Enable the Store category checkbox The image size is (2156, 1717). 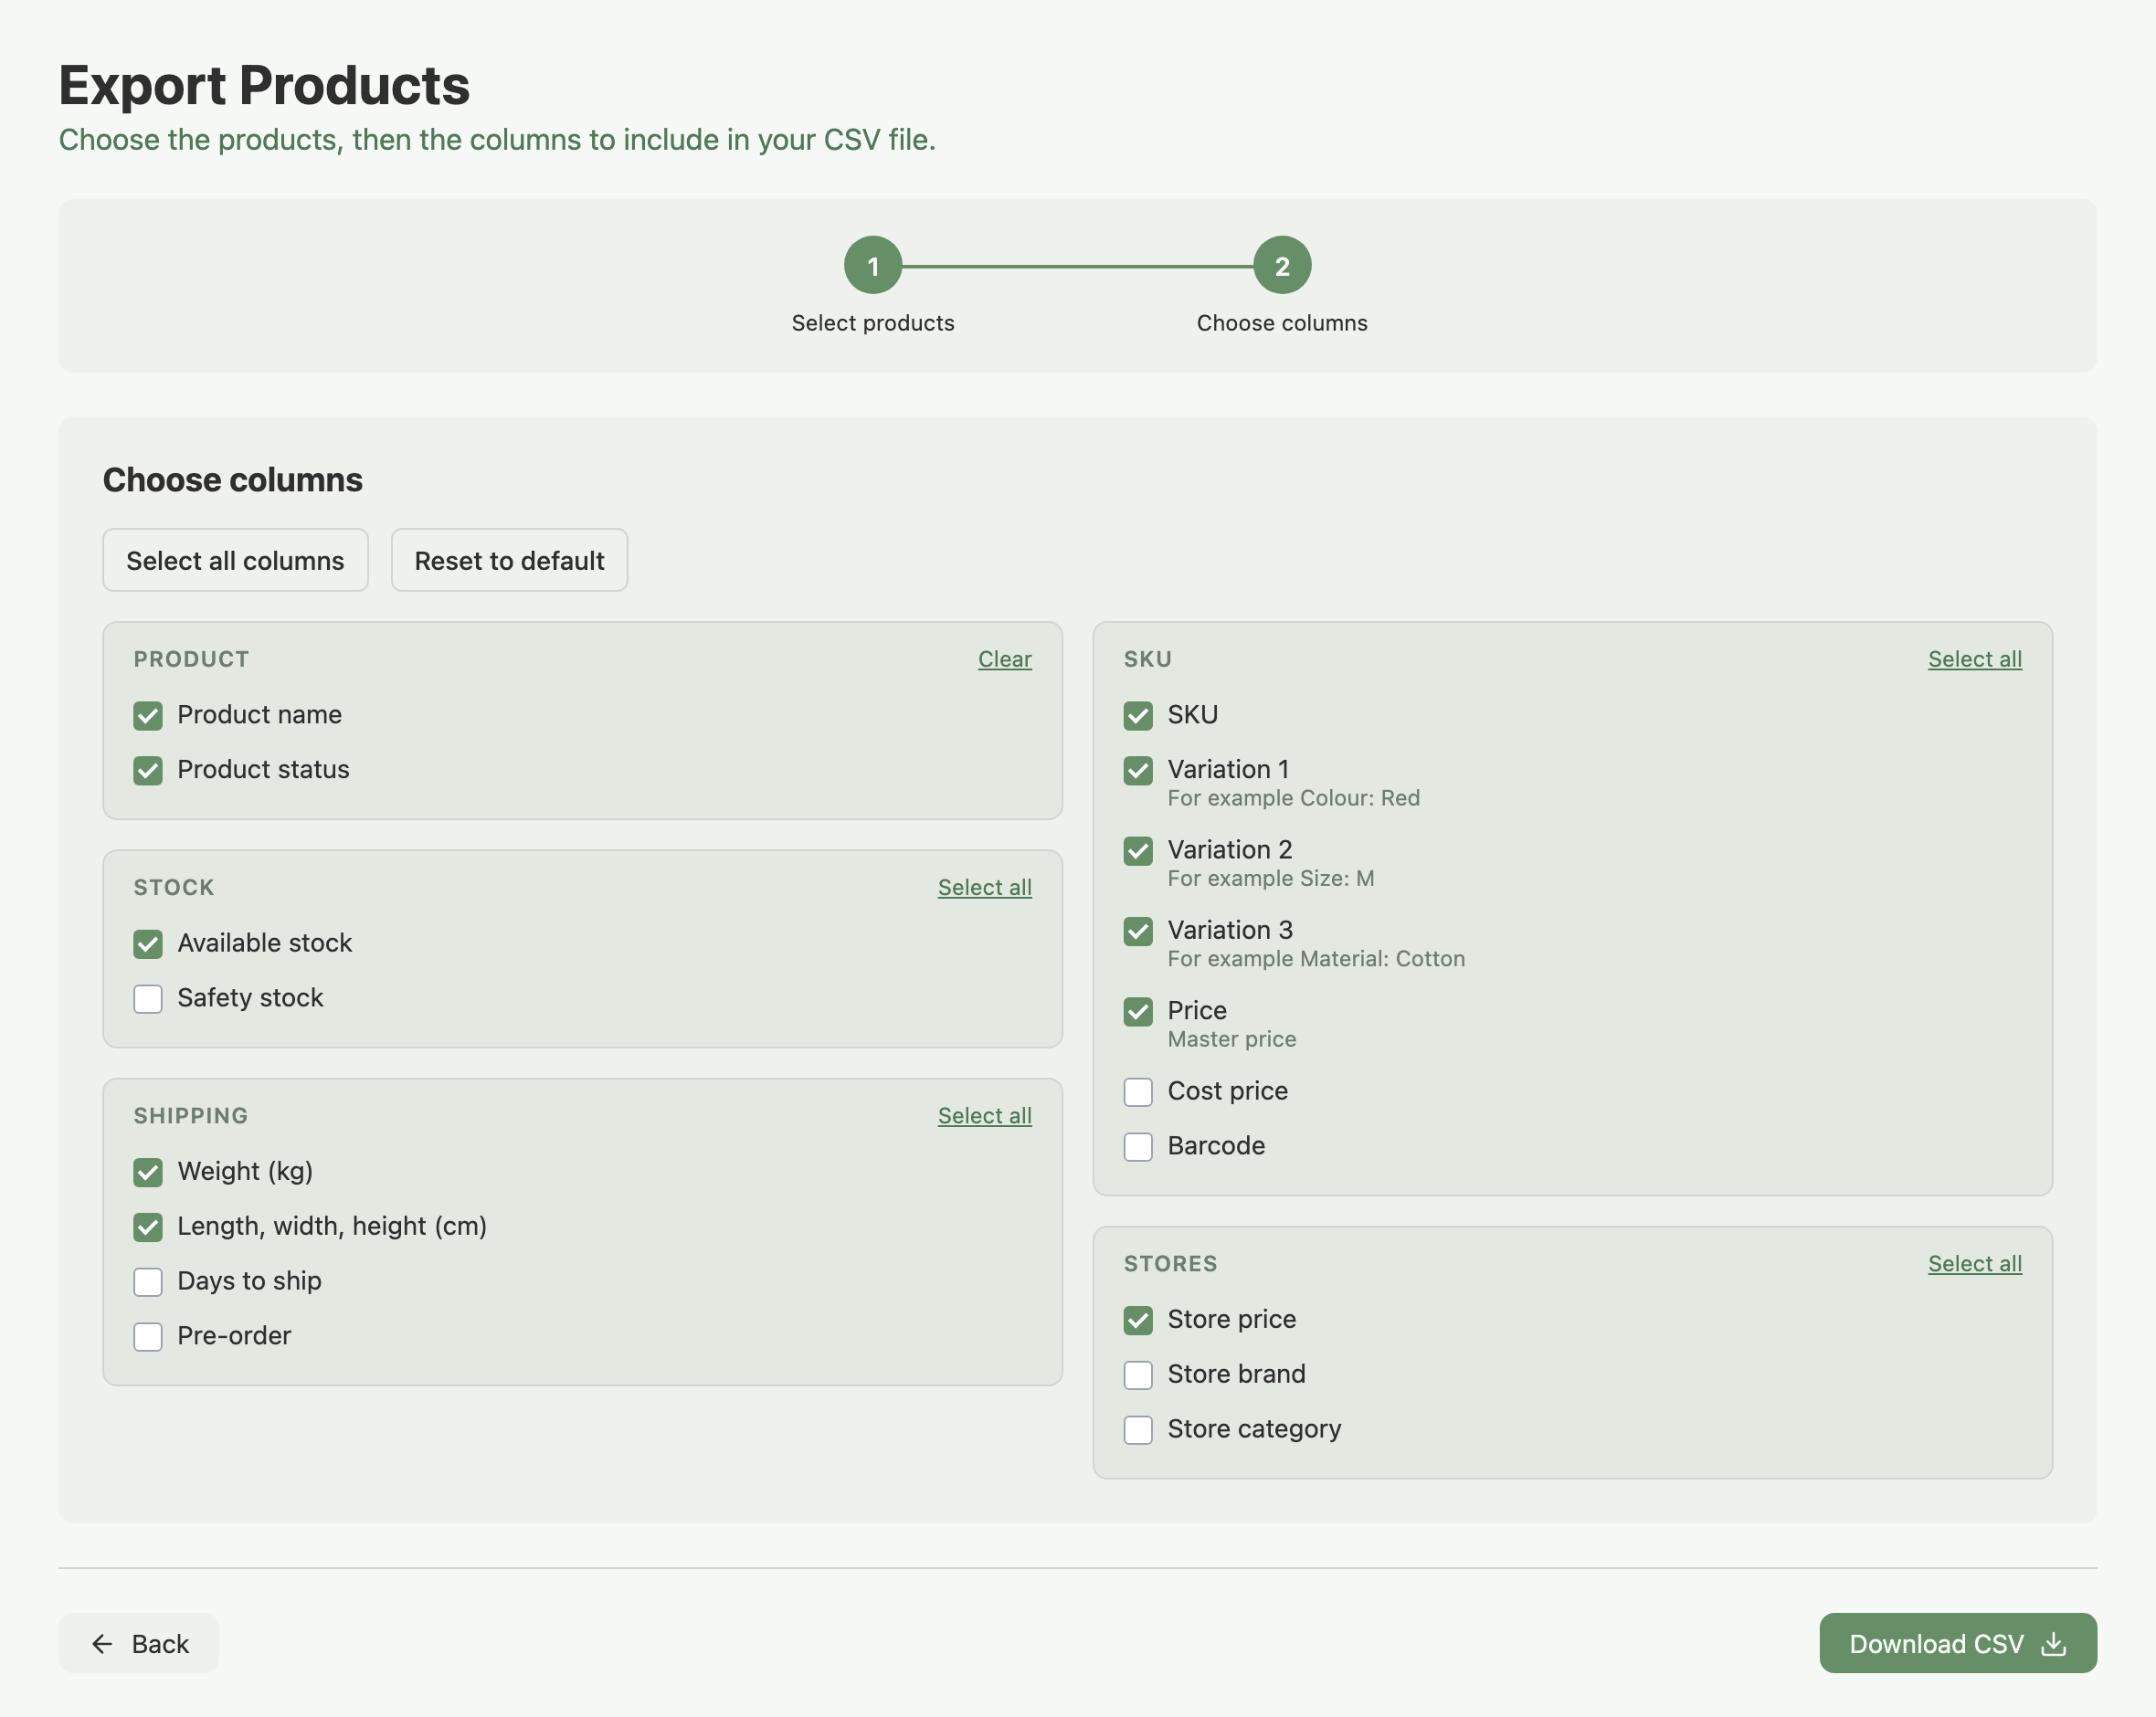(1138, 1429)
